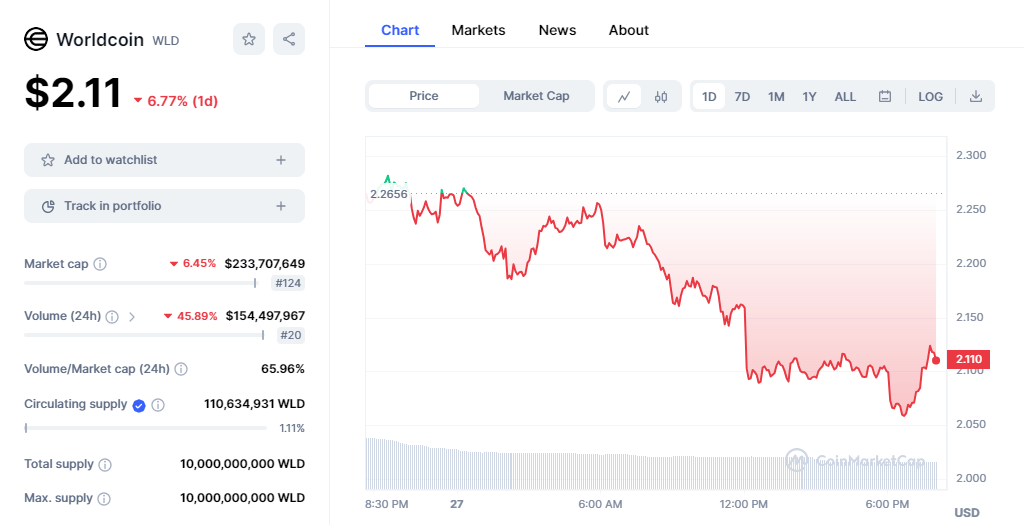Toggle LOG scale on chart
Screen dimensions: 1024x525
point(930,96)
